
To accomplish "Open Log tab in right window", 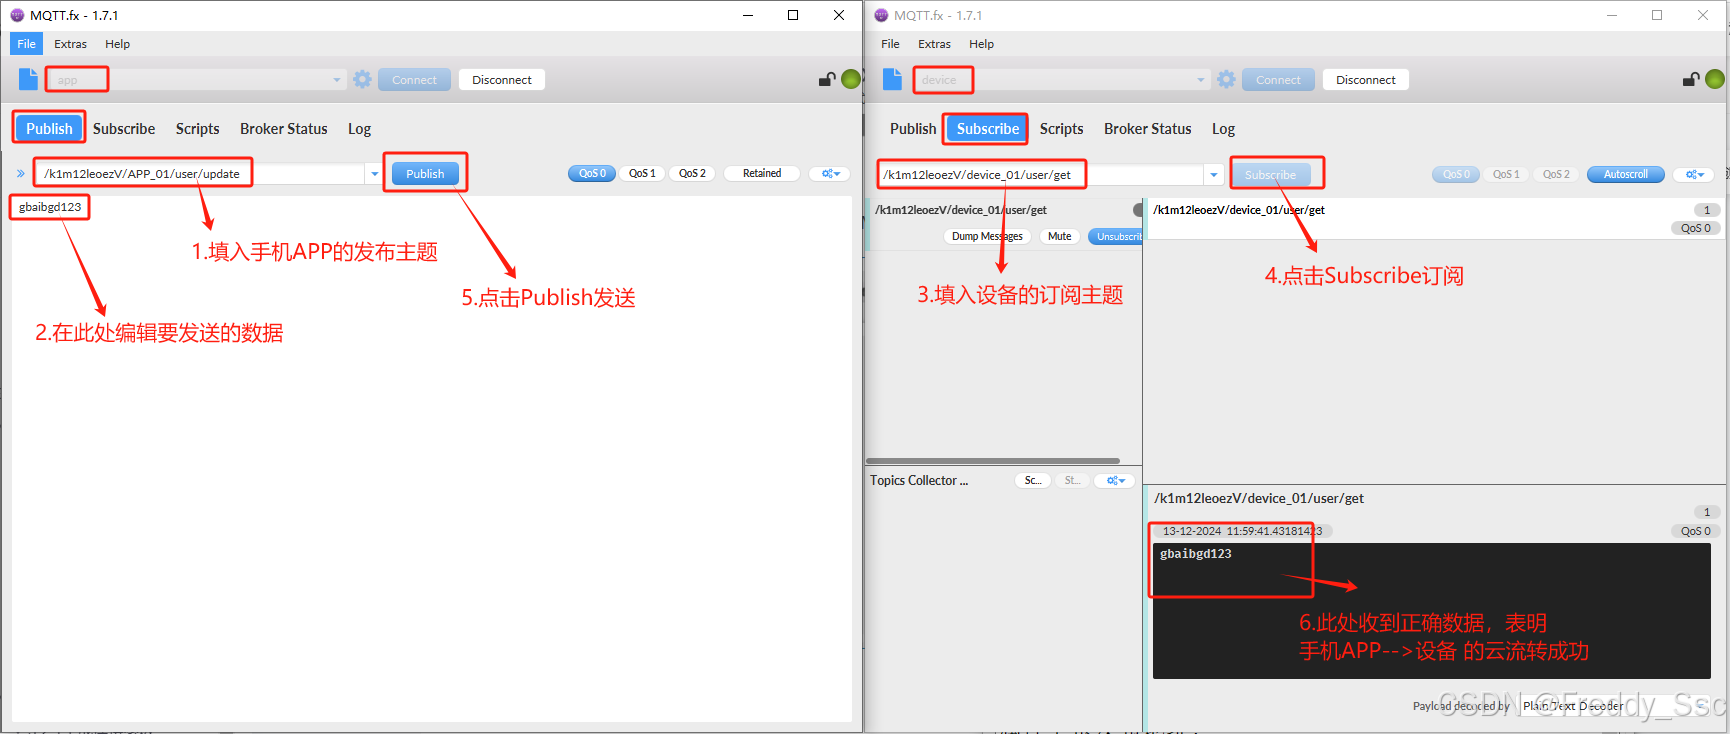I will coord(1223,128).
